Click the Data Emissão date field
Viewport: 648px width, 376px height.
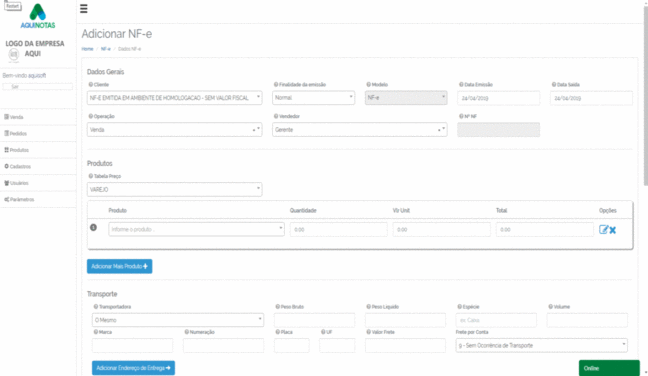pyautogui.click(x=498, y=98)
